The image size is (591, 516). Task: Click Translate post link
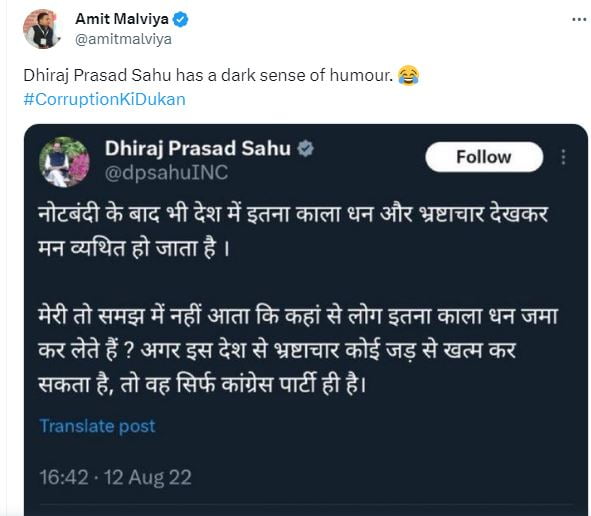pyautogui.click(x=97, y=426)
